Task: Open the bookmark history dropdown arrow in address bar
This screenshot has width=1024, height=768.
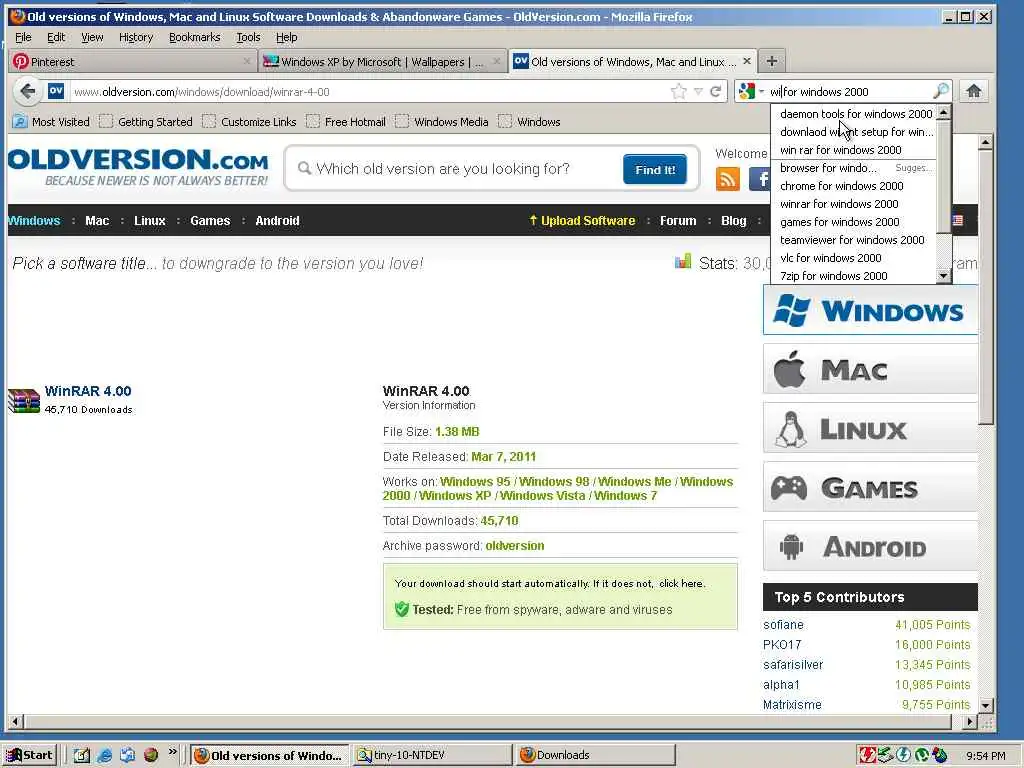Action: [x=698, y=91]
